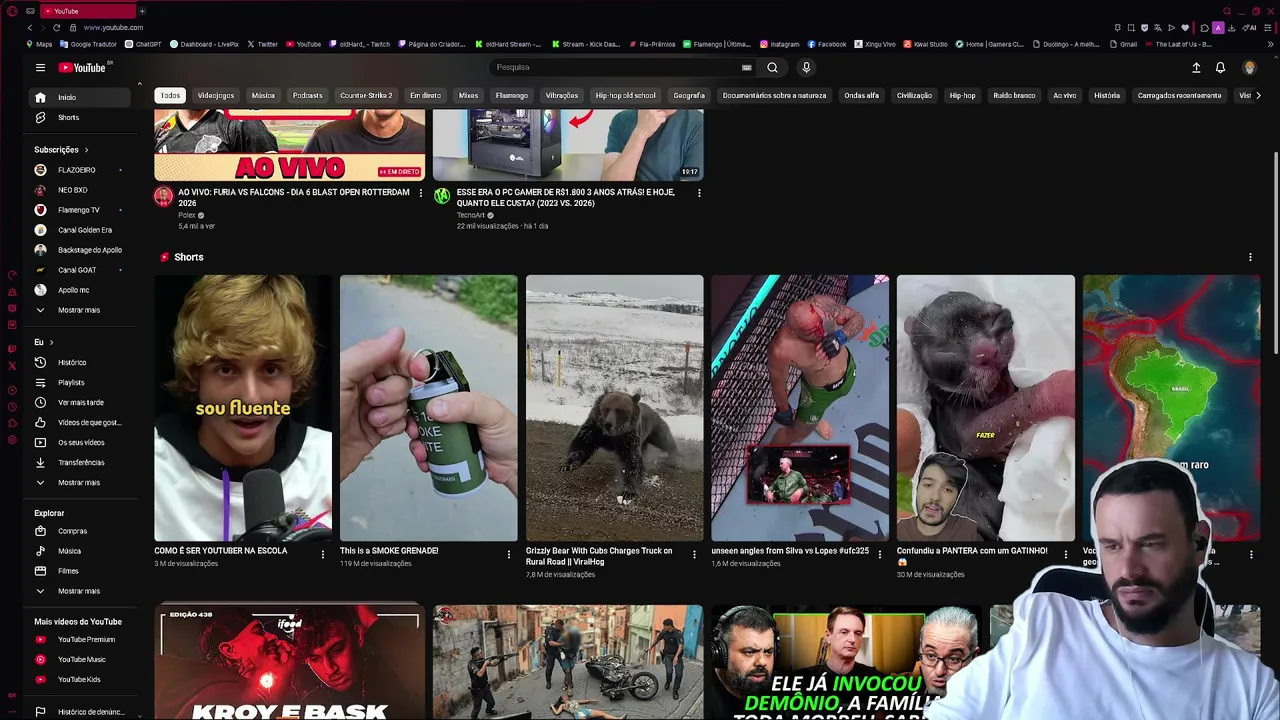The height and width of the screenshot is (720, 1280).
Task: Expand Mostrar mais under Subscrições
Action: point(80,310)
